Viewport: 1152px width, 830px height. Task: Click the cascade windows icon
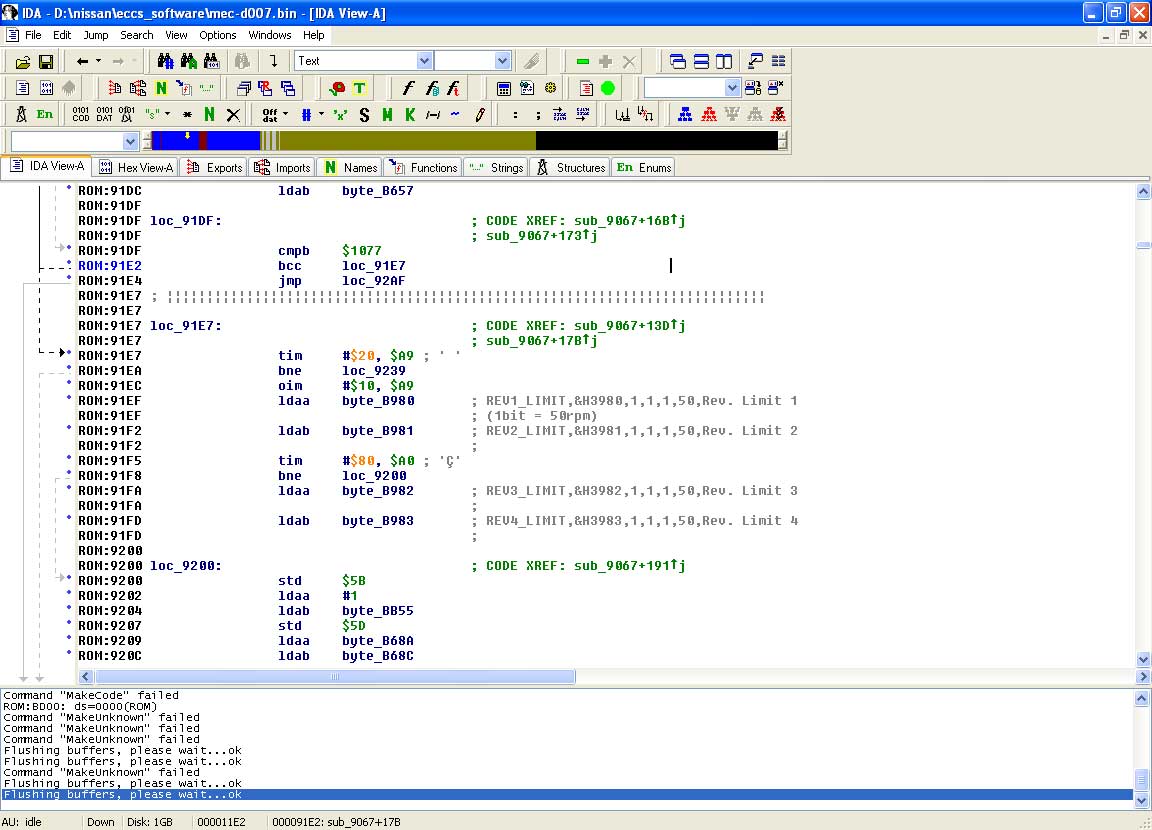(x=679, y=61)
